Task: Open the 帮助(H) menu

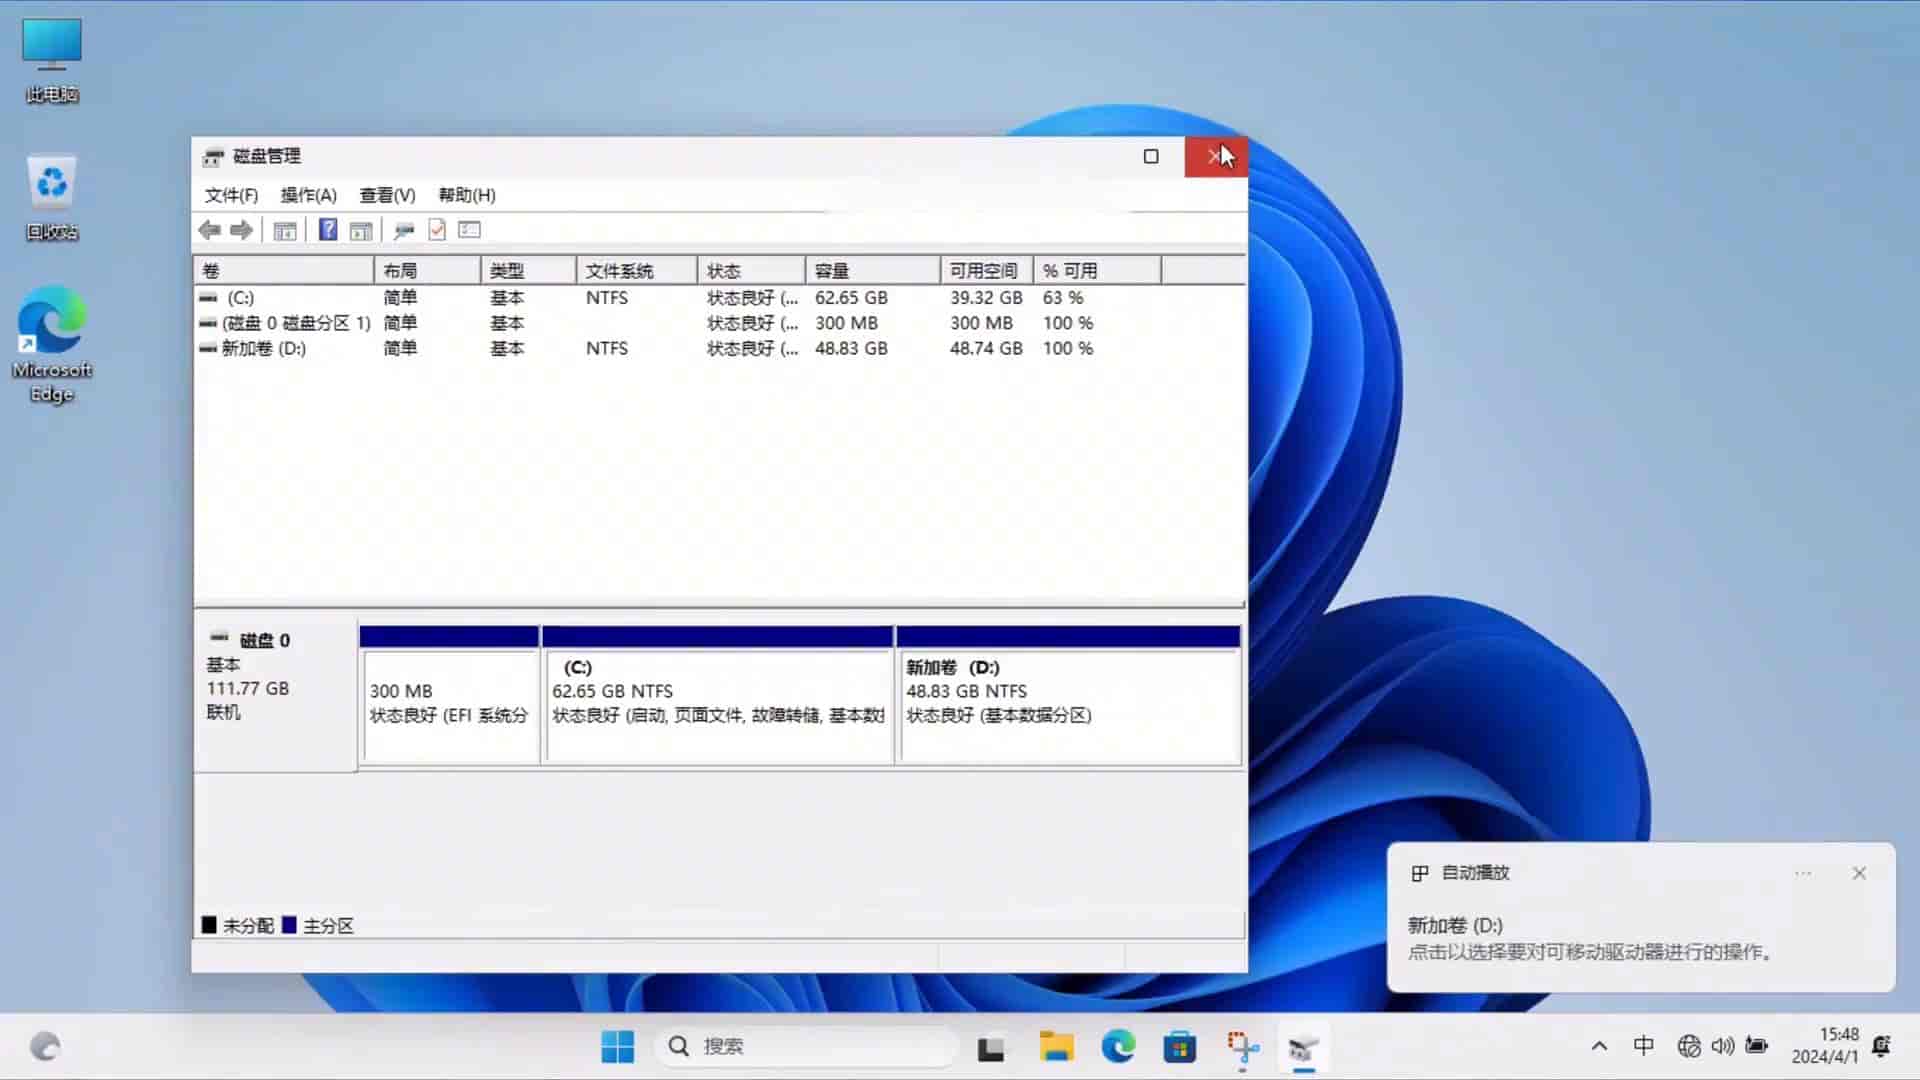Action: 467,195
